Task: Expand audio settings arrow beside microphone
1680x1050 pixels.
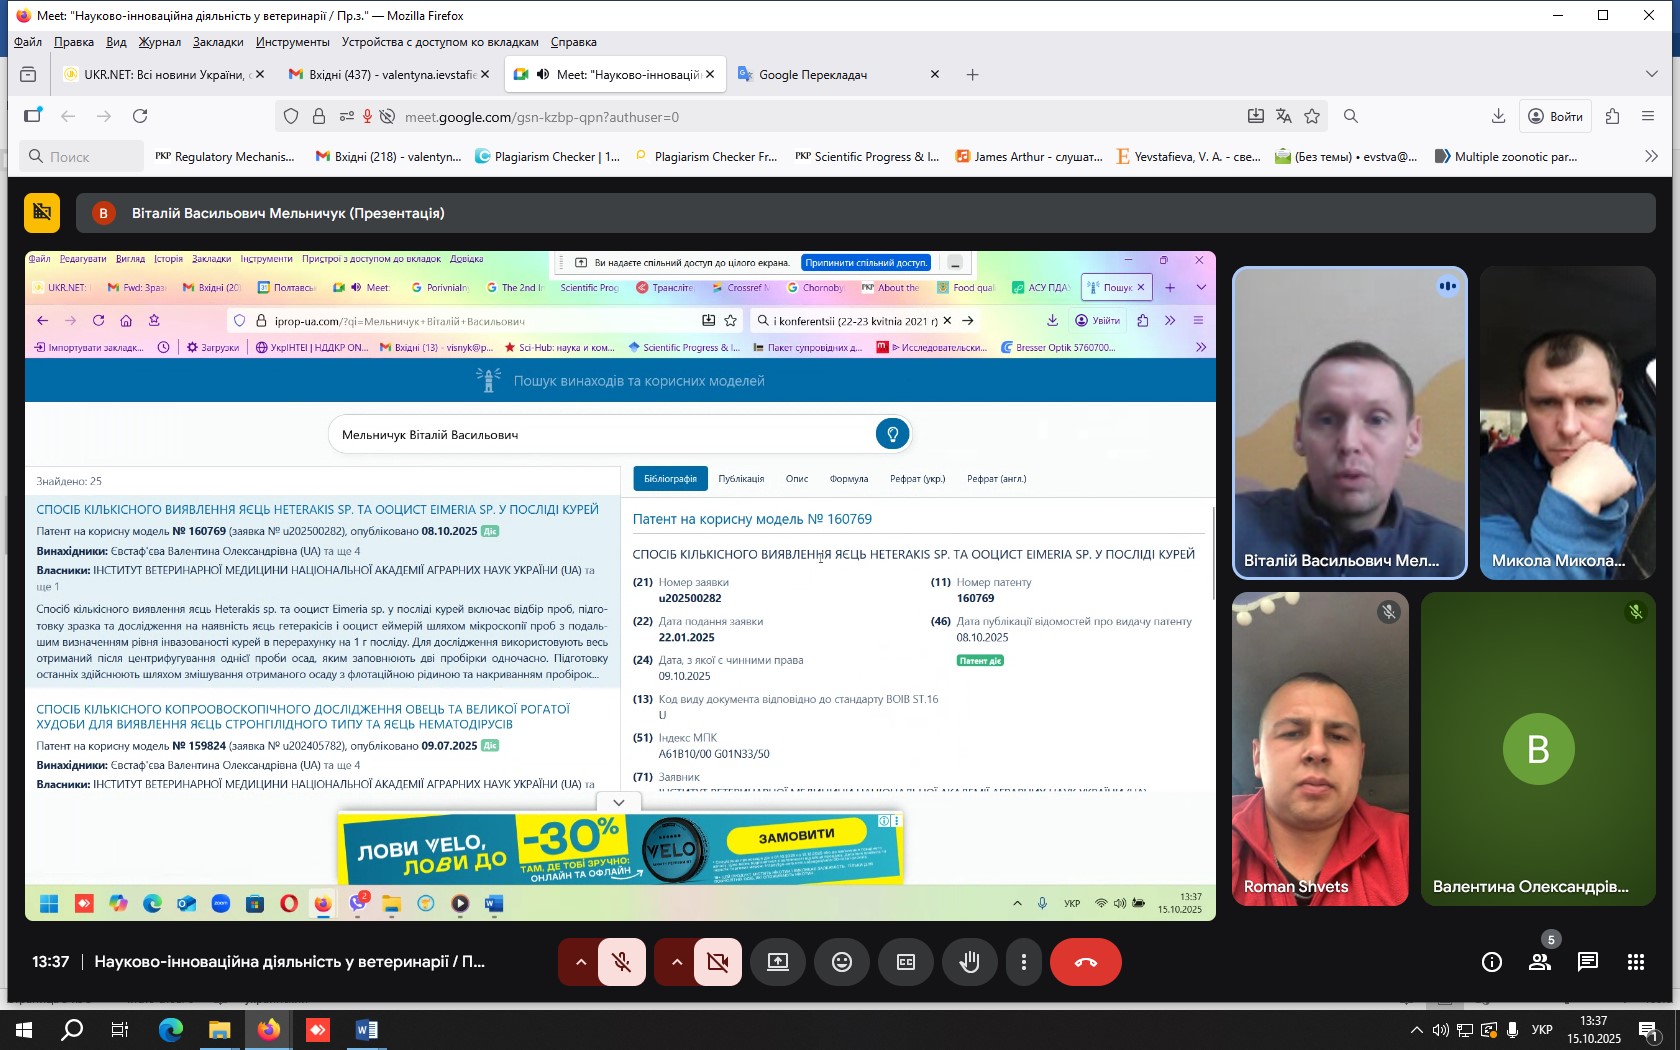Action: [580, 962]
